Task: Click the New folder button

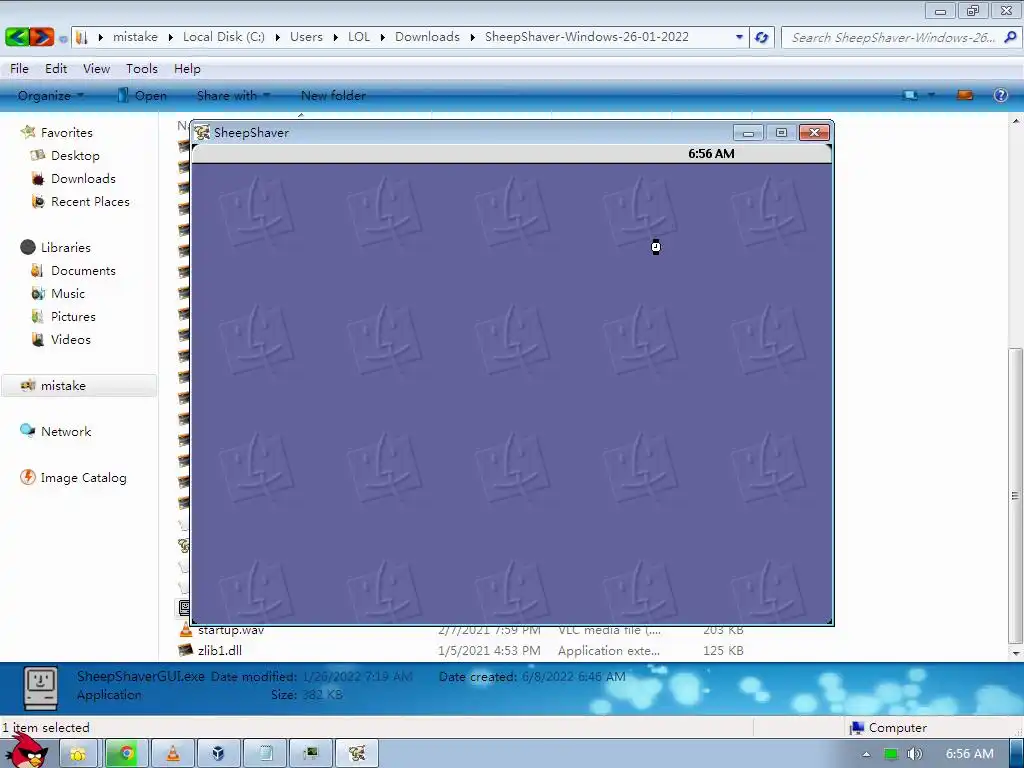Action: (333, 95)
